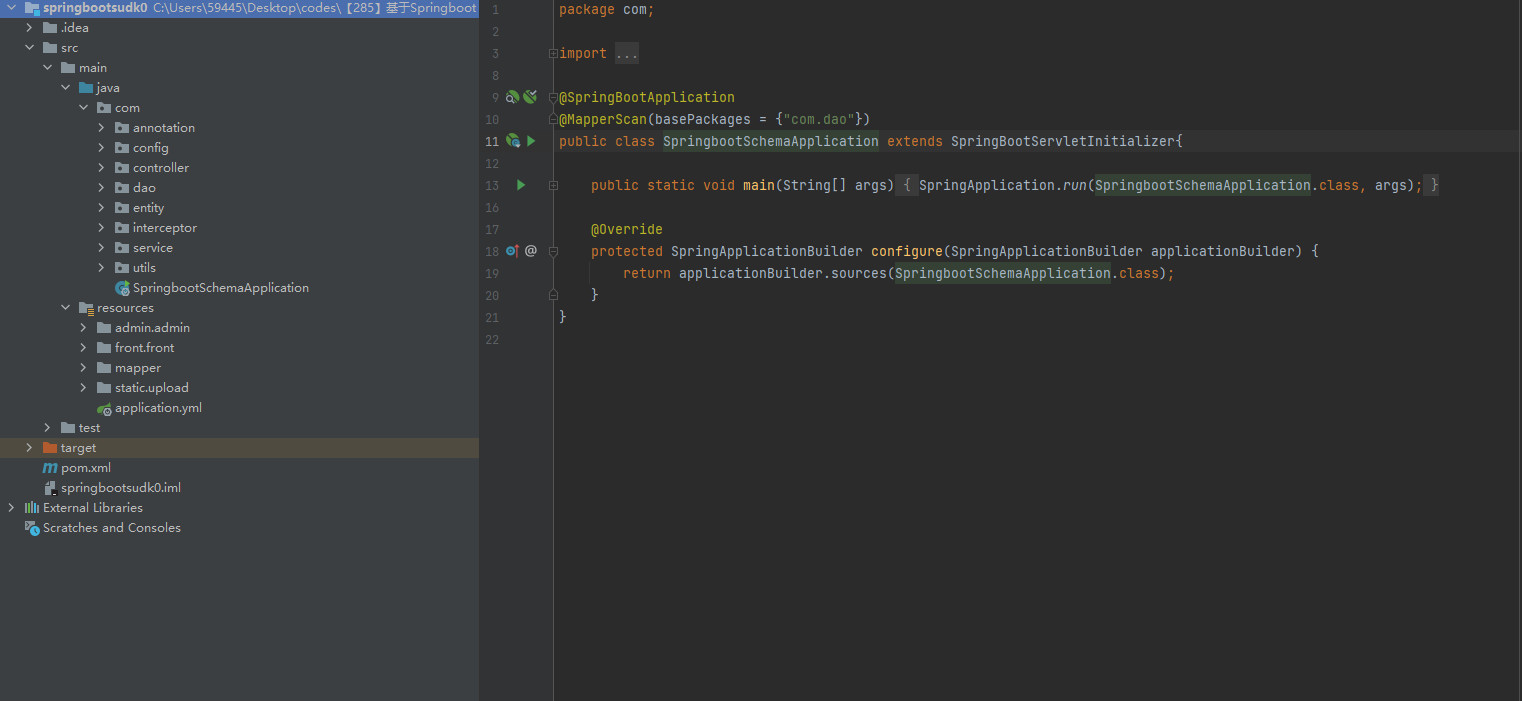The image size is (1522, 701).
Task: Click the @Override annotation on line 17
Action: [627, 229]
